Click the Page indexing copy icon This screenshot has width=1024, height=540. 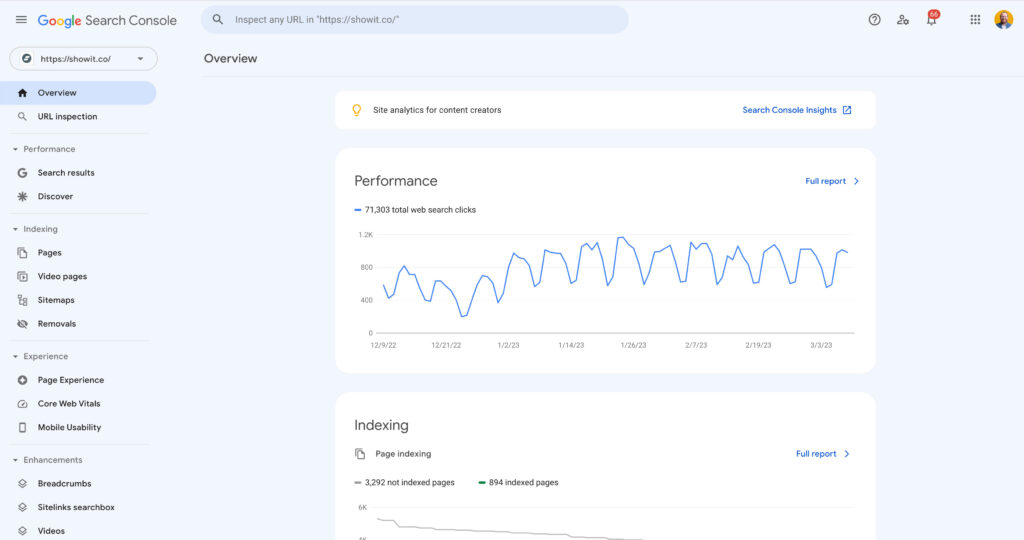point(360,454)
